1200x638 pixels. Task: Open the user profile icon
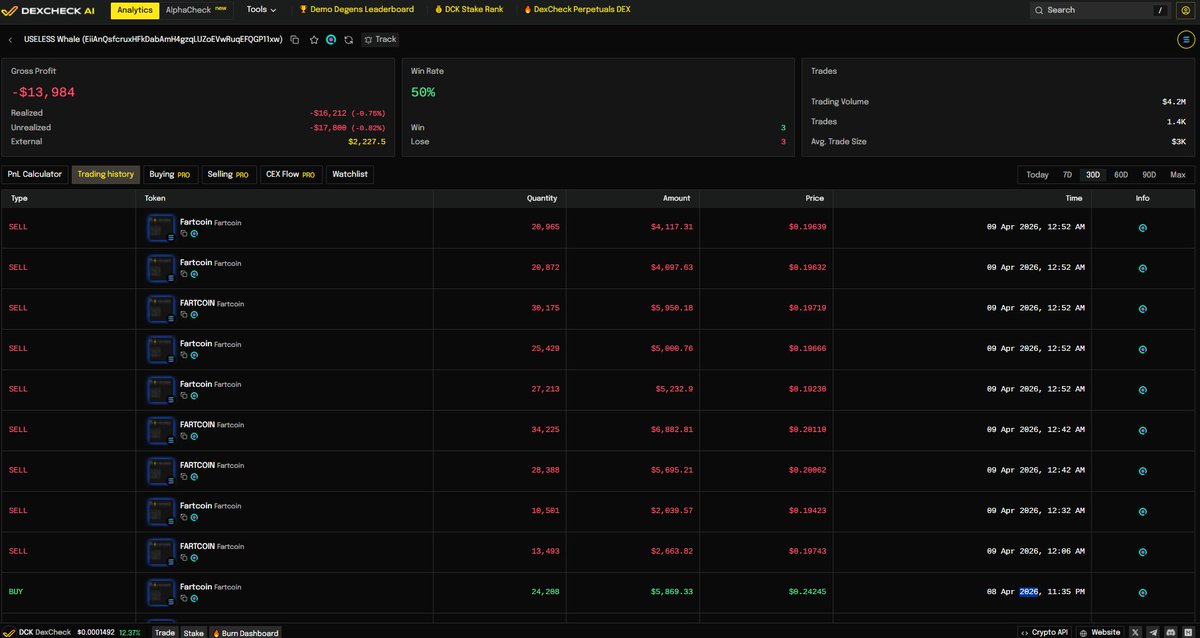coord(1185,10)
